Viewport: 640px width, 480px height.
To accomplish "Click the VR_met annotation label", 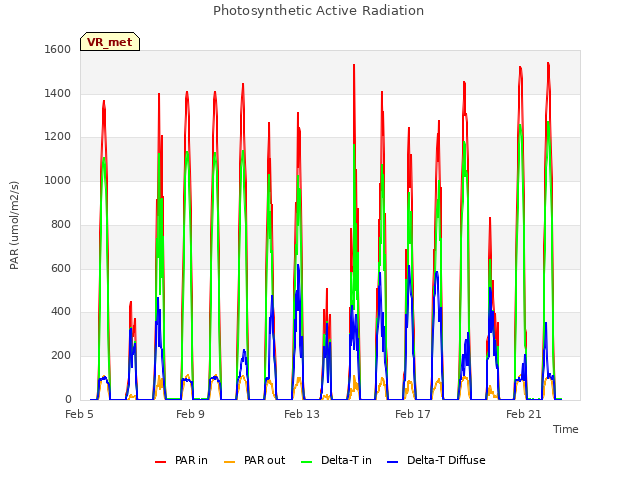I will pyautogui.click(x=110, y=42).
